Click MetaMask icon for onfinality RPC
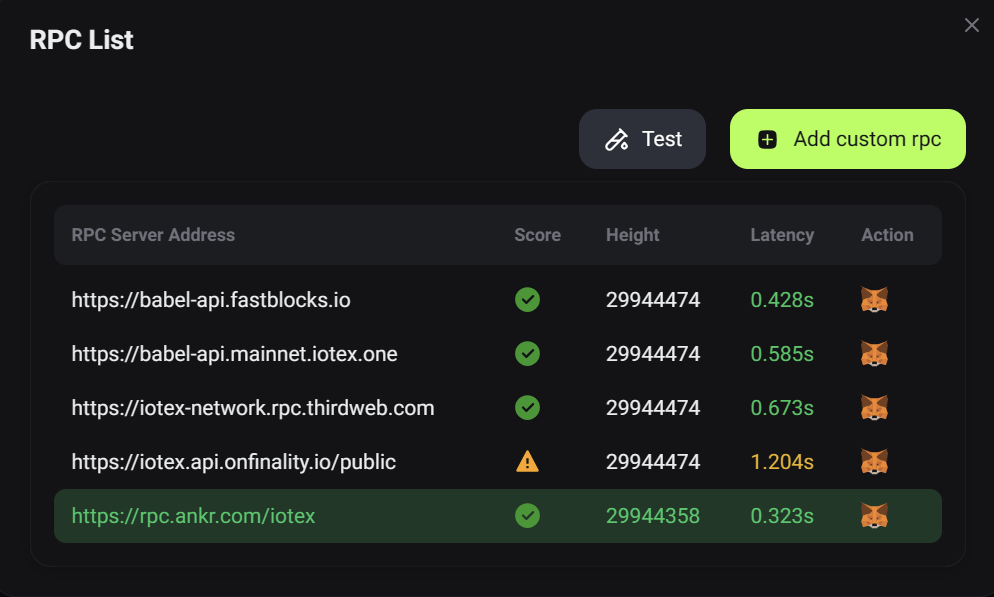Viewport: 994px width, 597px height. (874, 462)
